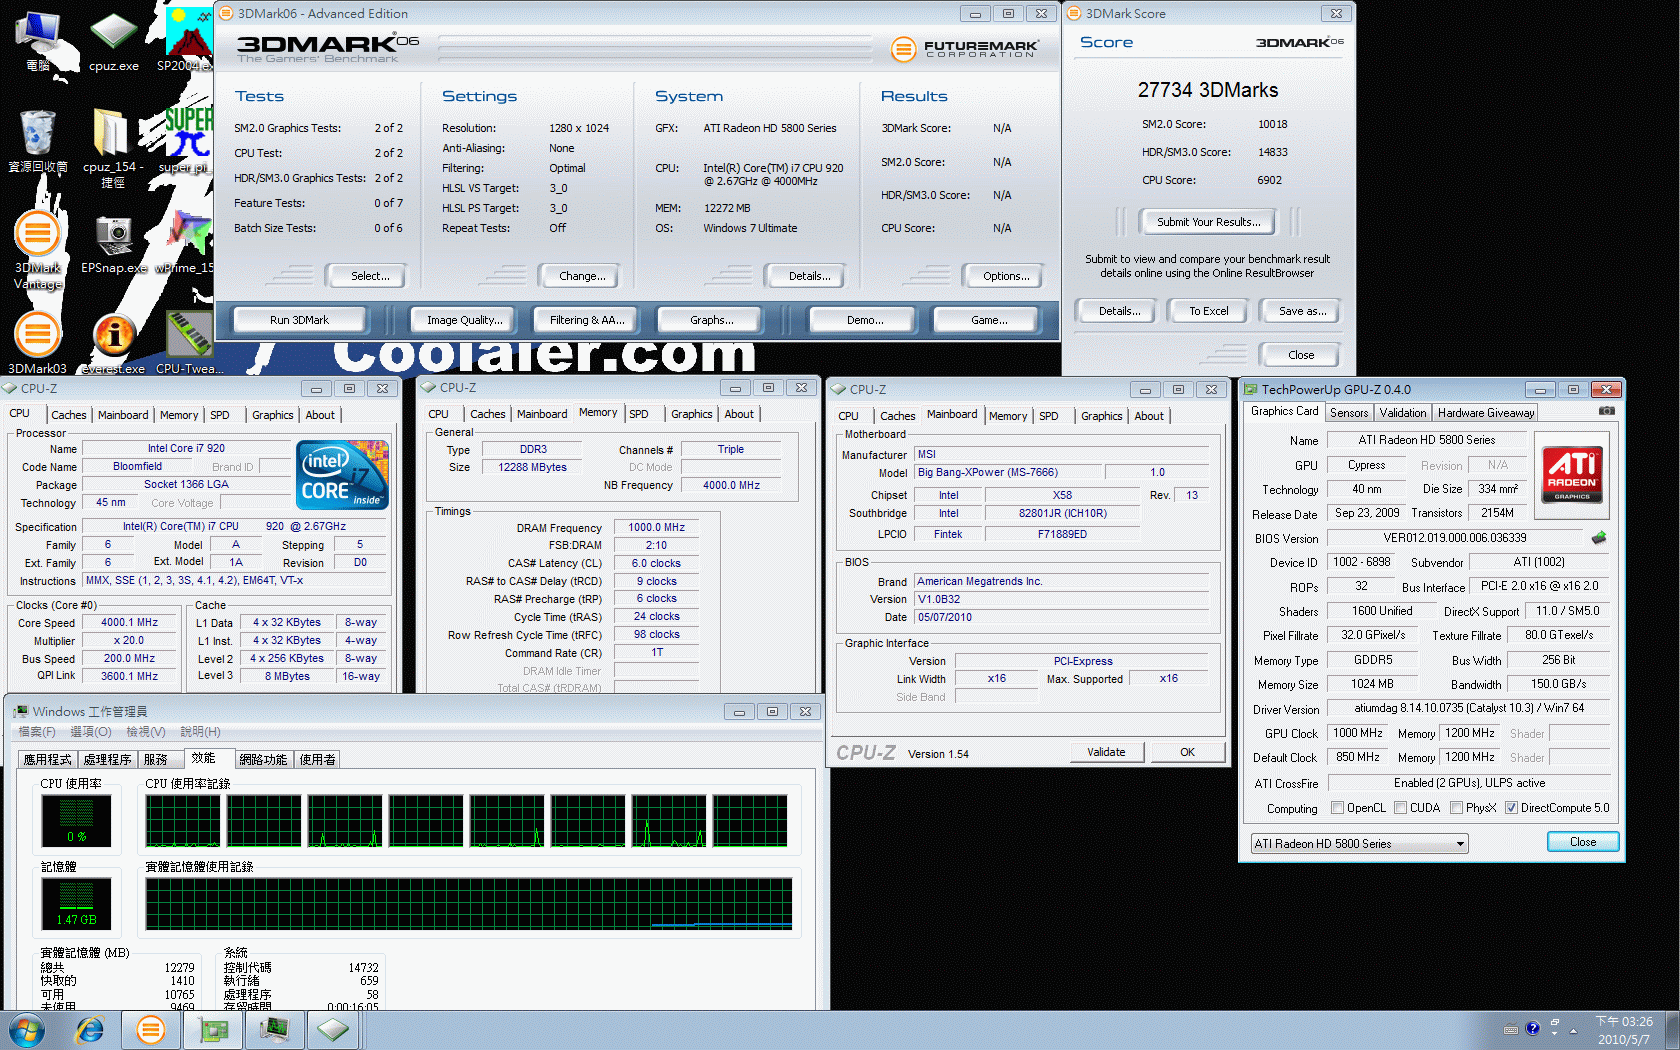
Task: Click Close button in GPU-Z
Action: tap(1583, 842)
